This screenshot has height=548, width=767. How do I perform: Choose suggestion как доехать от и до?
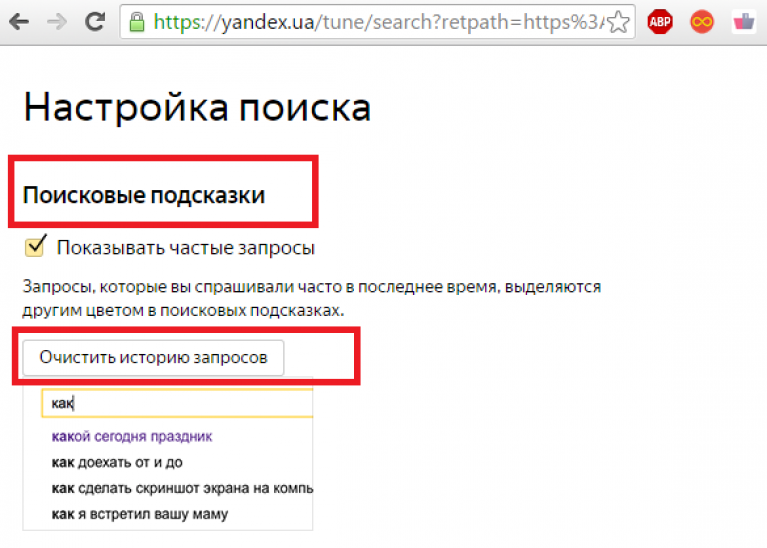pos(117,462)
